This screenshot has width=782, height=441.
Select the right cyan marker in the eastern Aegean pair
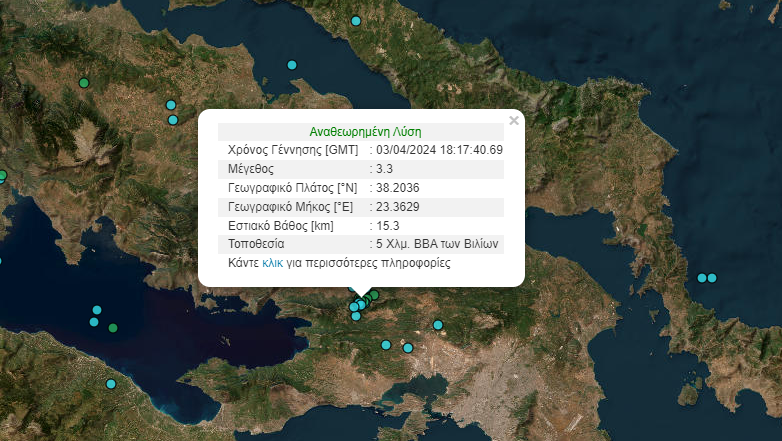[712, 278]
